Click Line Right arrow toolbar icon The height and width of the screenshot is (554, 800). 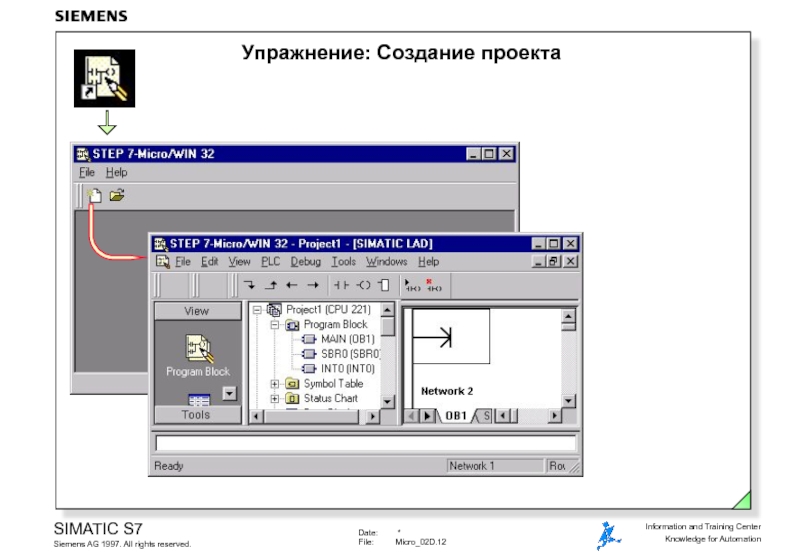coord(313,285)
